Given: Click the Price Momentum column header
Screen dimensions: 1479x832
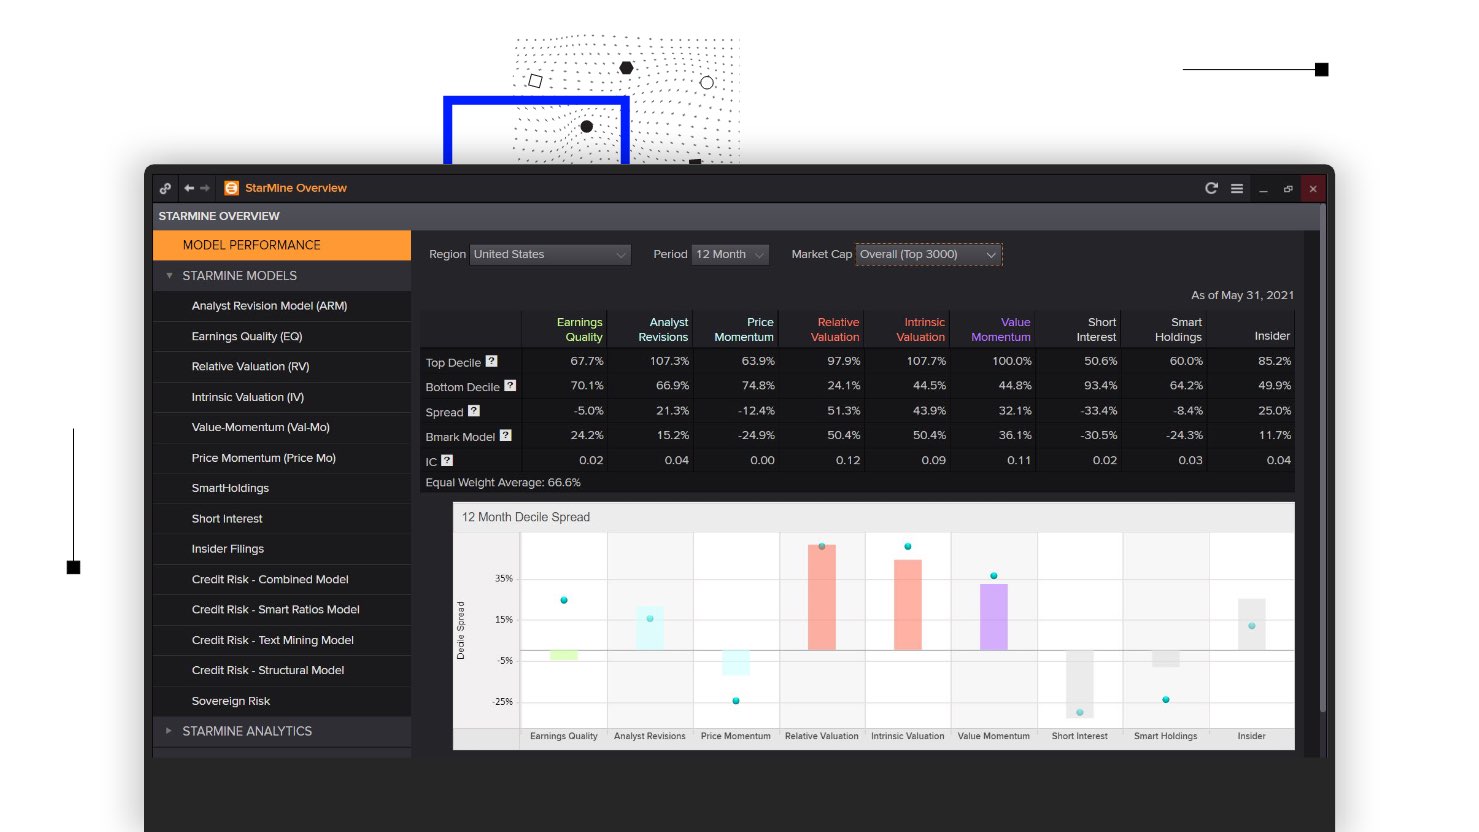Looking at the screenshot, I should point(744,329).
